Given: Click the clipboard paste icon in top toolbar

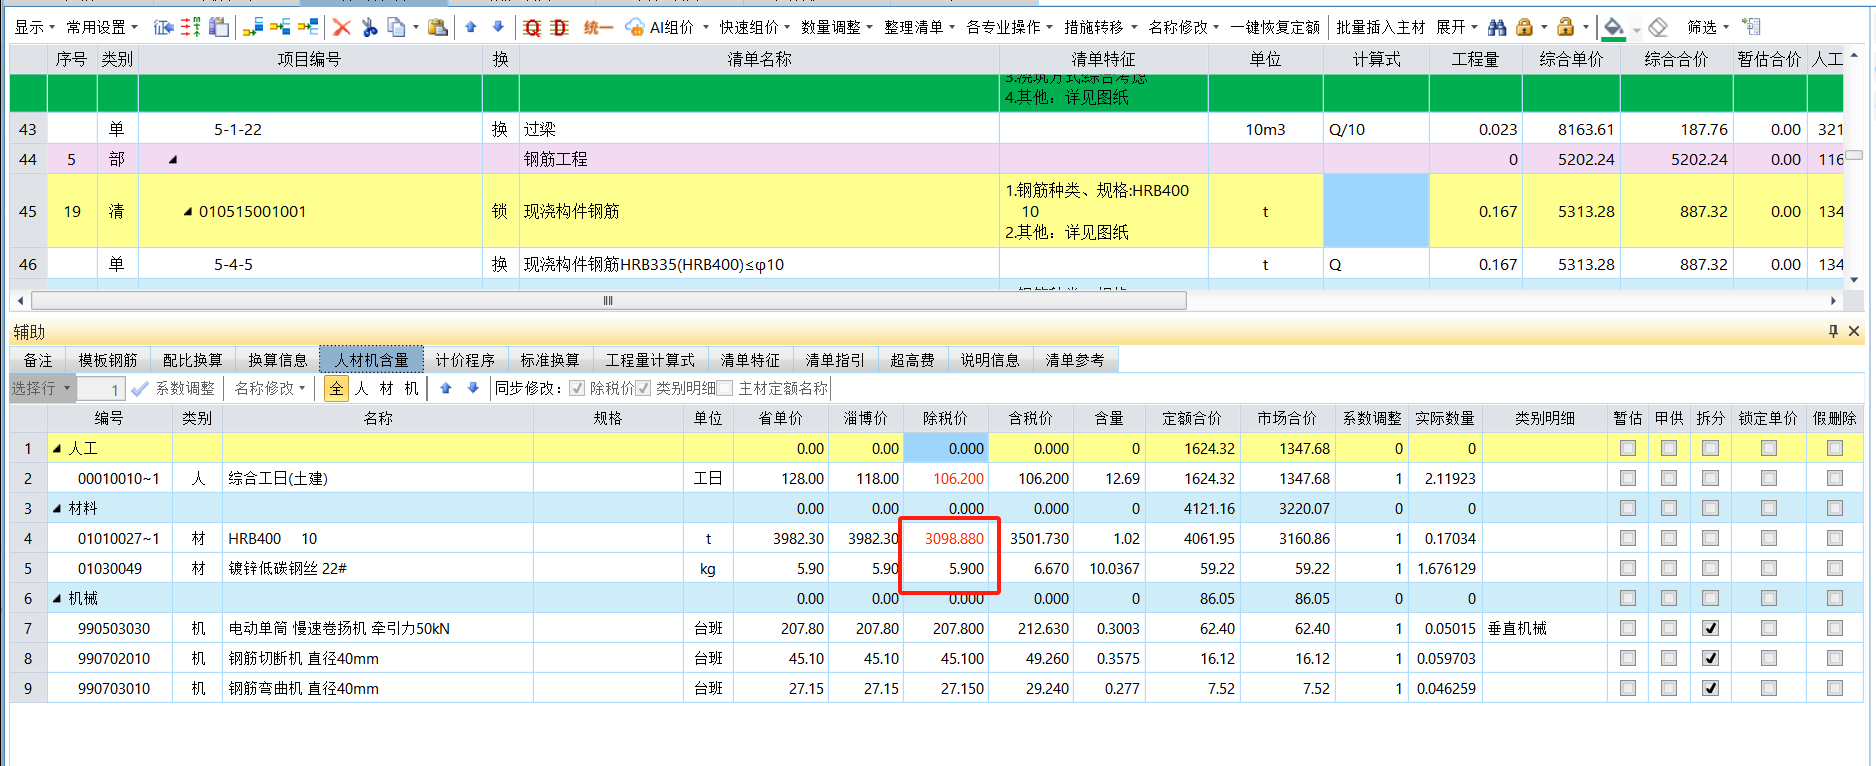Looking at the screenshot, I should (437, 27).
